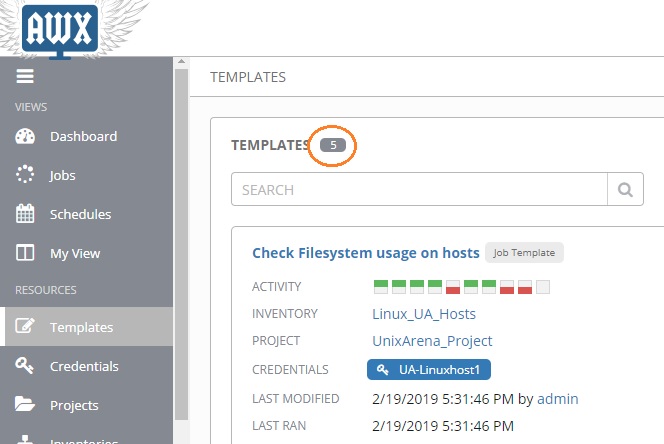Open Check Filesystem usage on hosts template

tap(364, 253)
